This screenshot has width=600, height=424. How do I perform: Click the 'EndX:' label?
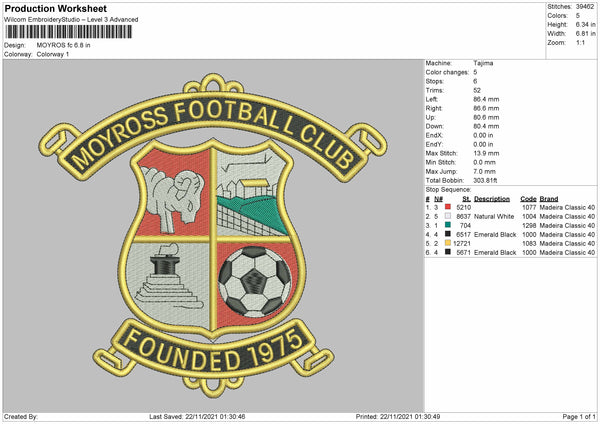click(x=434, y=135)
